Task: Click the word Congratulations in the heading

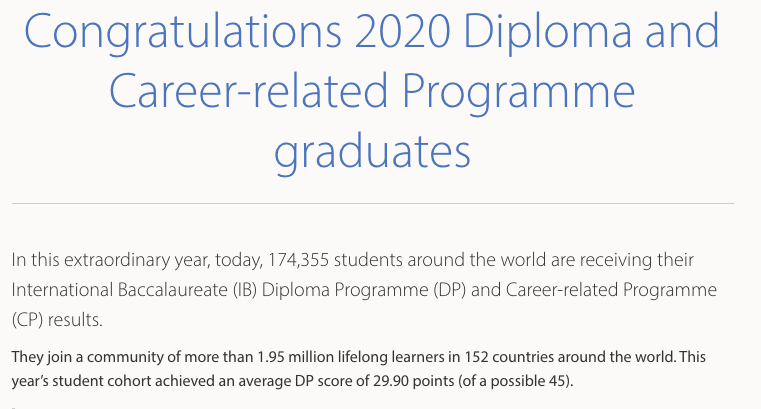Action: pos(183,32)
